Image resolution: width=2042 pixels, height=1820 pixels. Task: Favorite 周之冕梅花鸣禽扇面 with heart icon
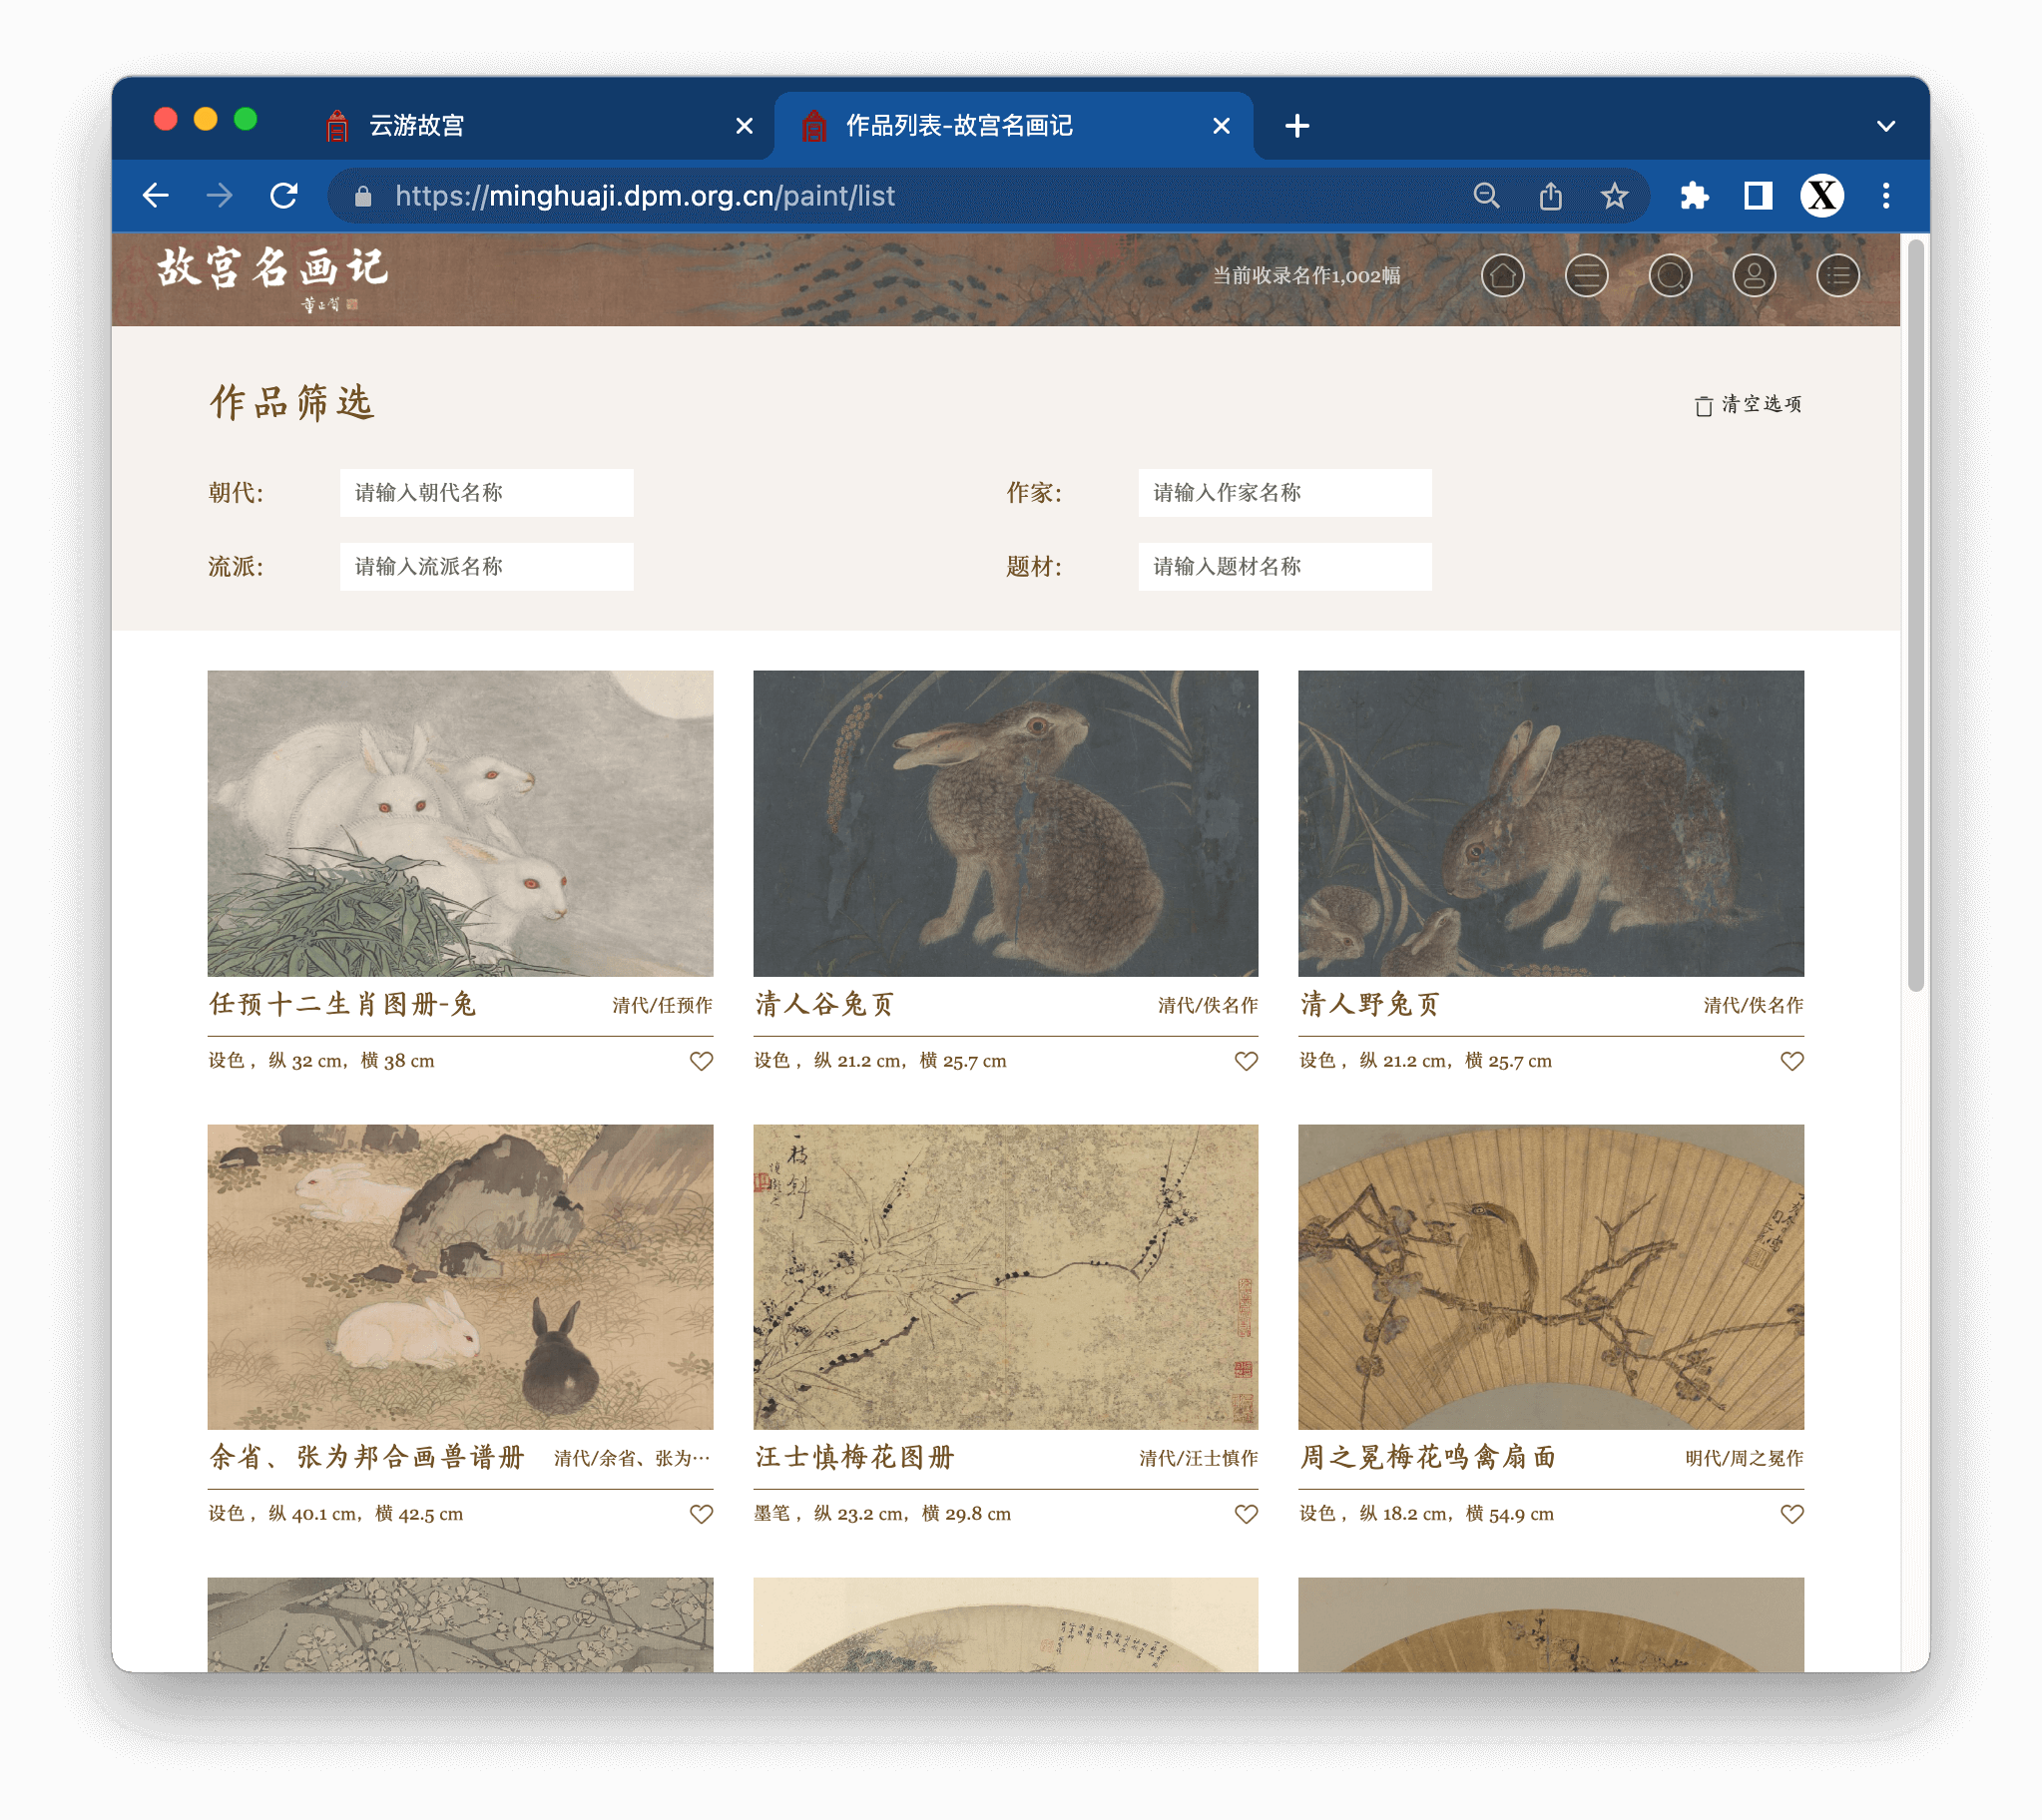(1792, 1514)
